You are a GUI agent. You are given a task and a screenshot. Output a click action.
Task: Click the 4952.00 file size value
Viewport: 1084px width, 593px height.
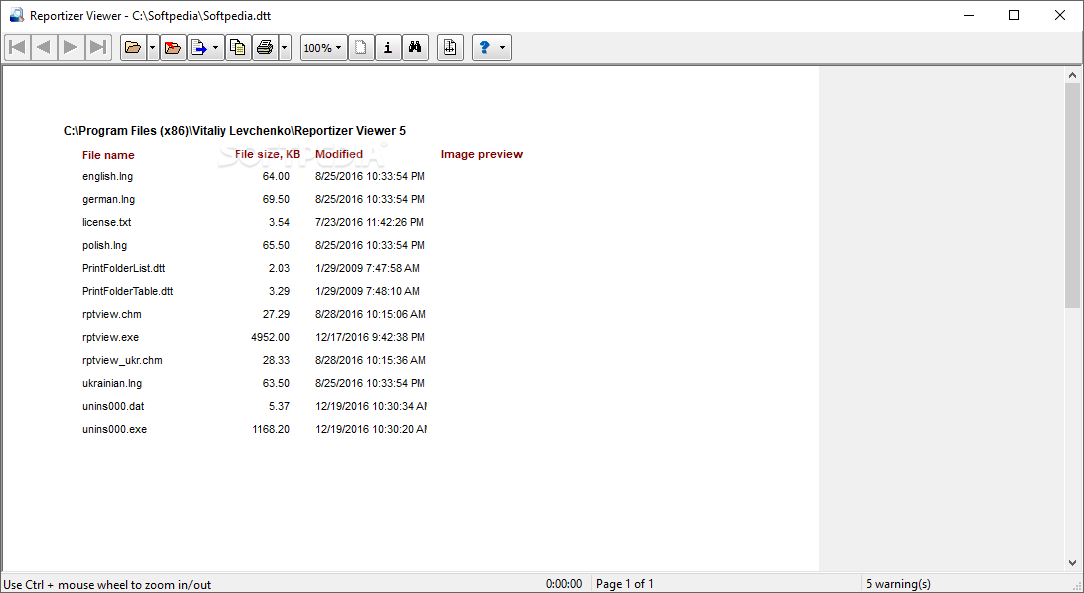tap(270, 337)
